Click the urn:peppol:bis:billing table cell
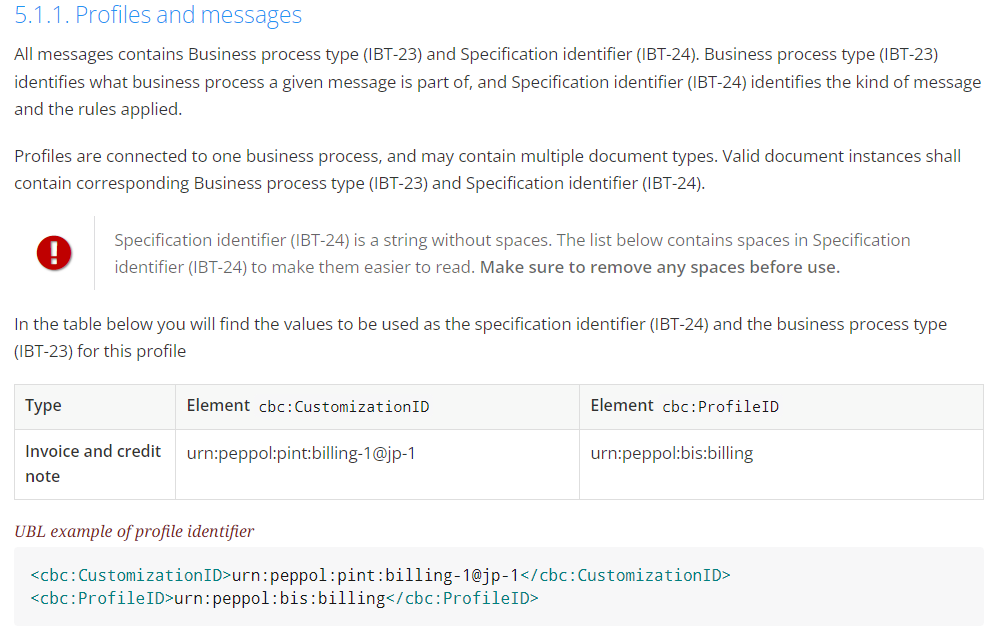This screenshot has height=626, width=994. coord(781,464)
